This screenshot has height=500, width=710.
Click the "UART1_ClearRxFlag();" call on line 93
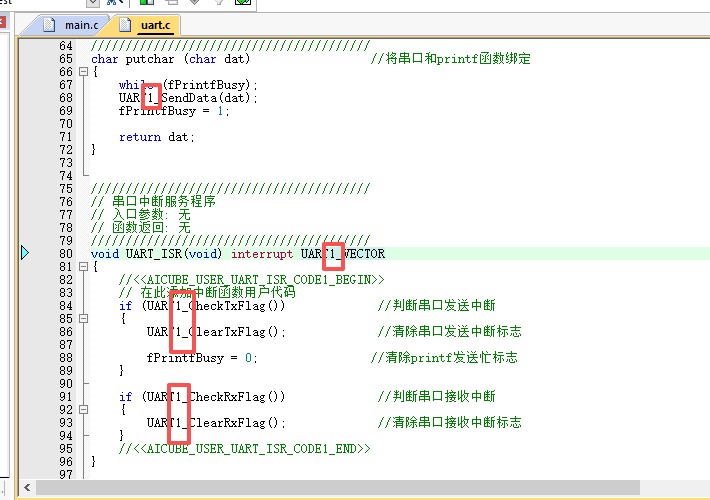point(216,423)
